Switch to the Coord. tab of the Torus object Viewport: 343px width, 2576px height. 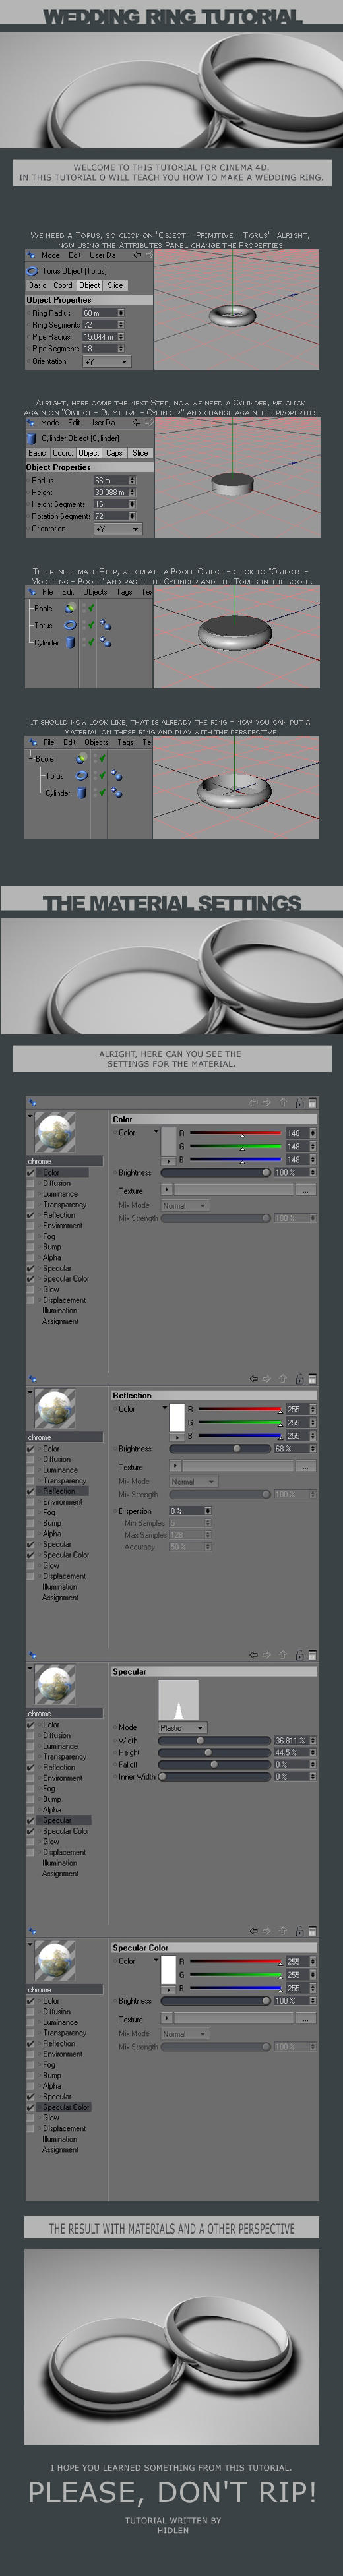point(63,285)
